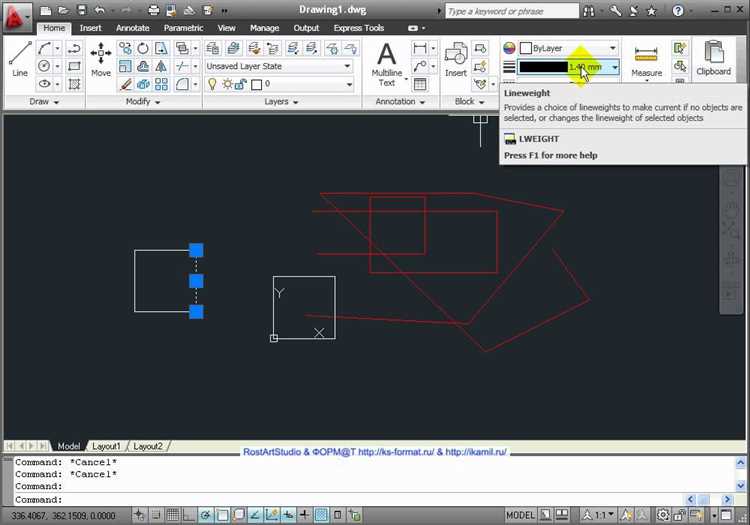Viewport: 750px width, 525px height.
Task: Select the Move tool
Action: [101, 59]
